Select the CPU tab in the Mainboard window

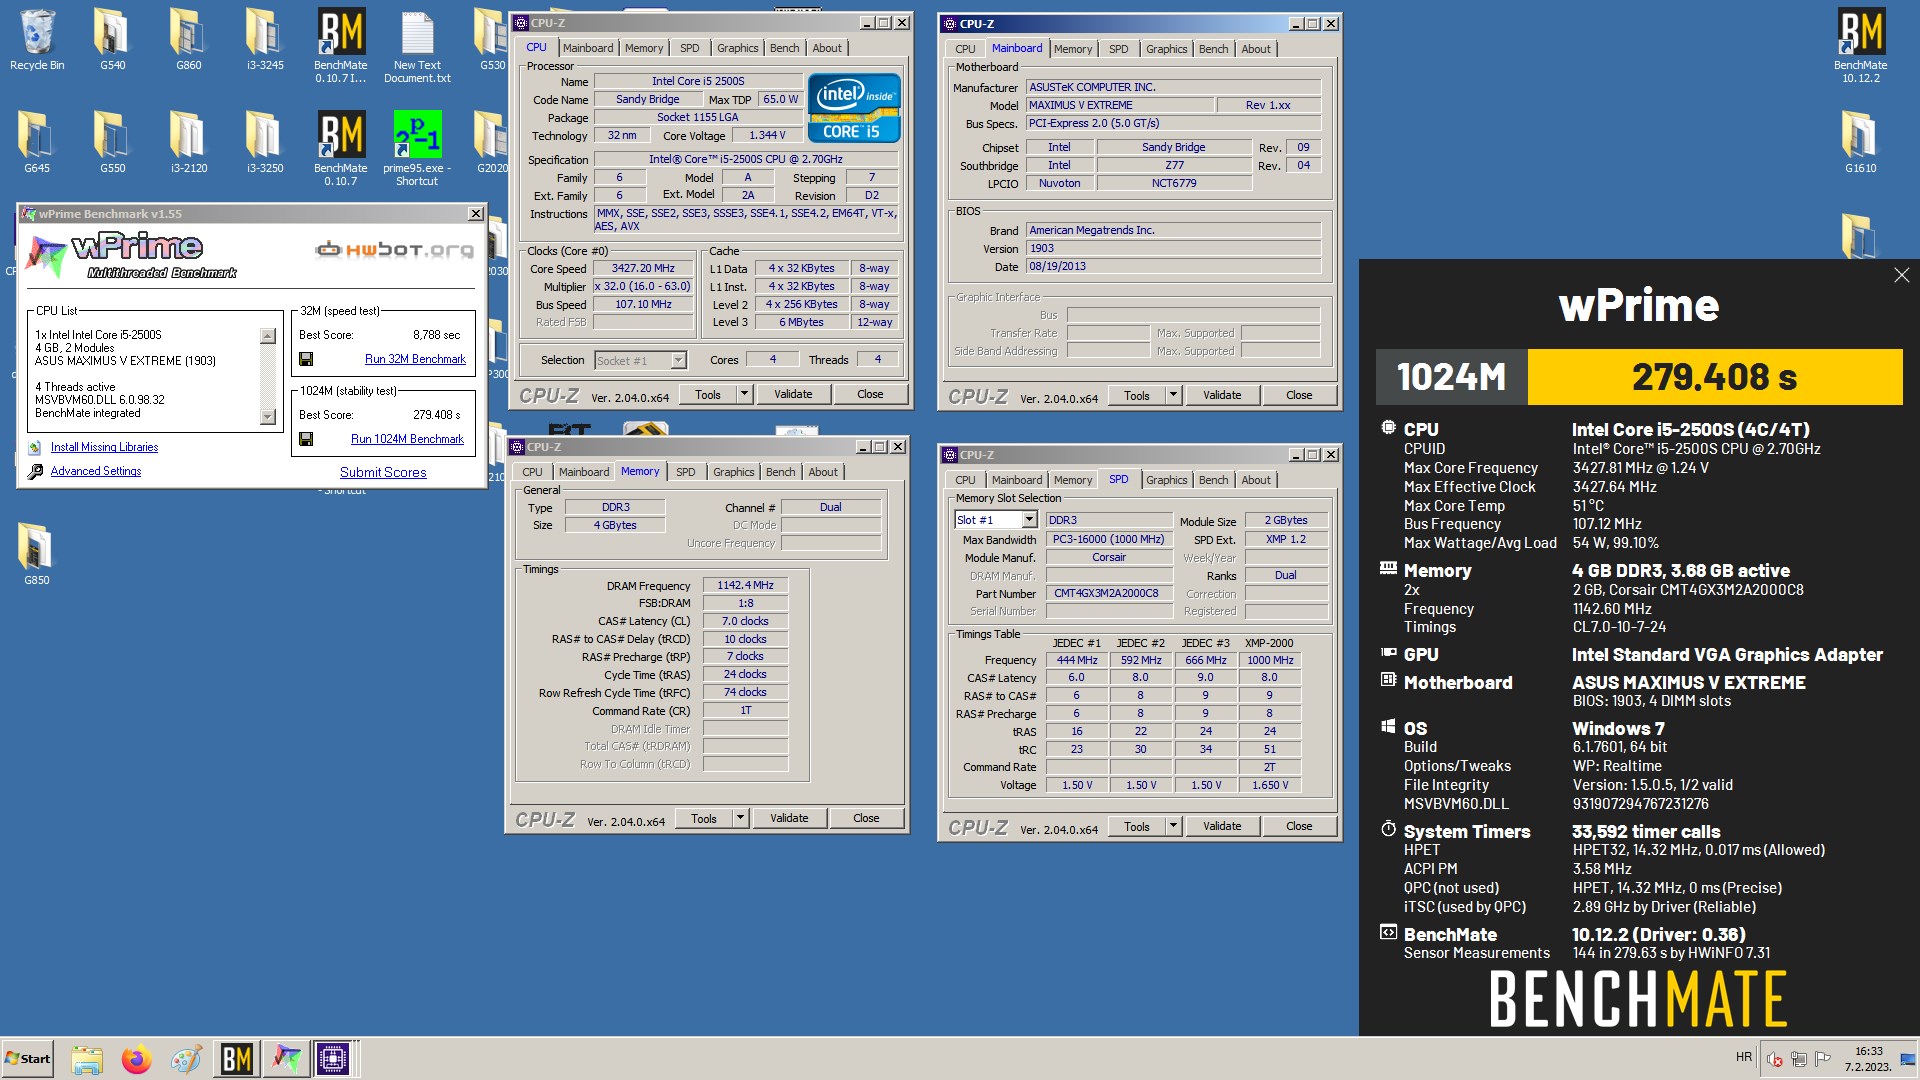click(x=965, y=49)
